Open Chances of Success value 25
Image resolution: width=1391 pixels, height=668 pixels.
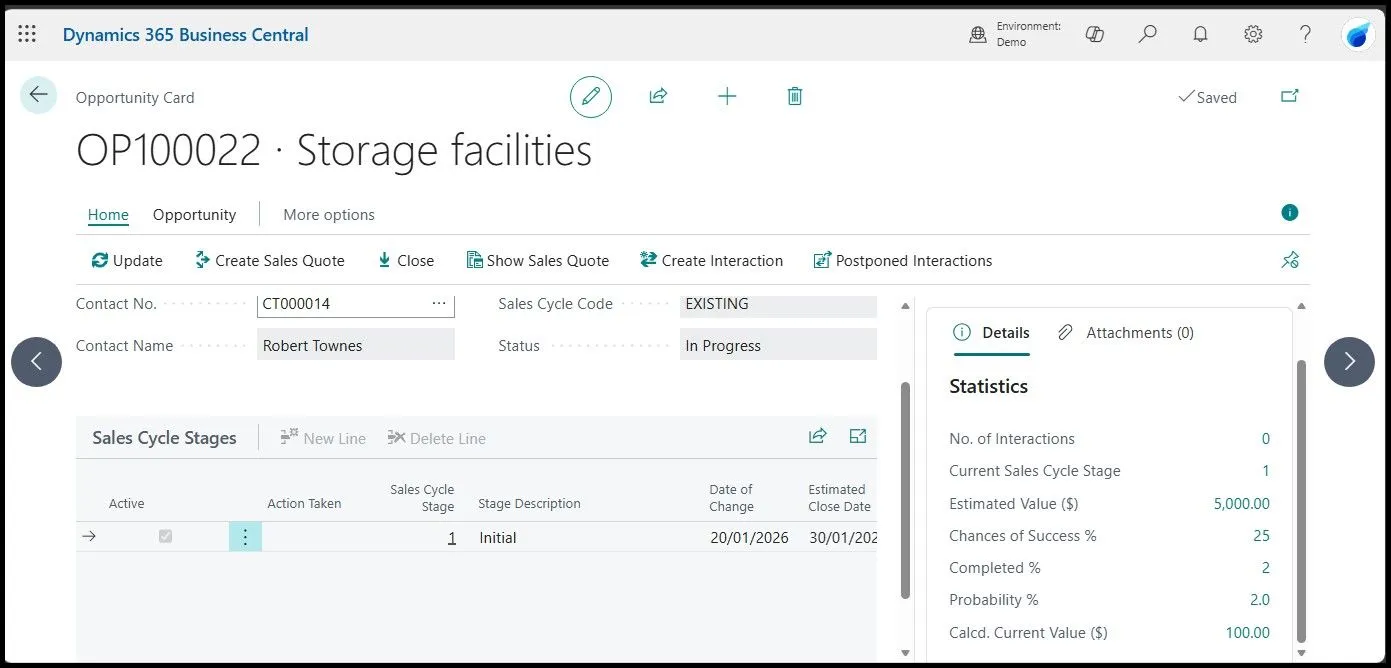pos(1261,535)
